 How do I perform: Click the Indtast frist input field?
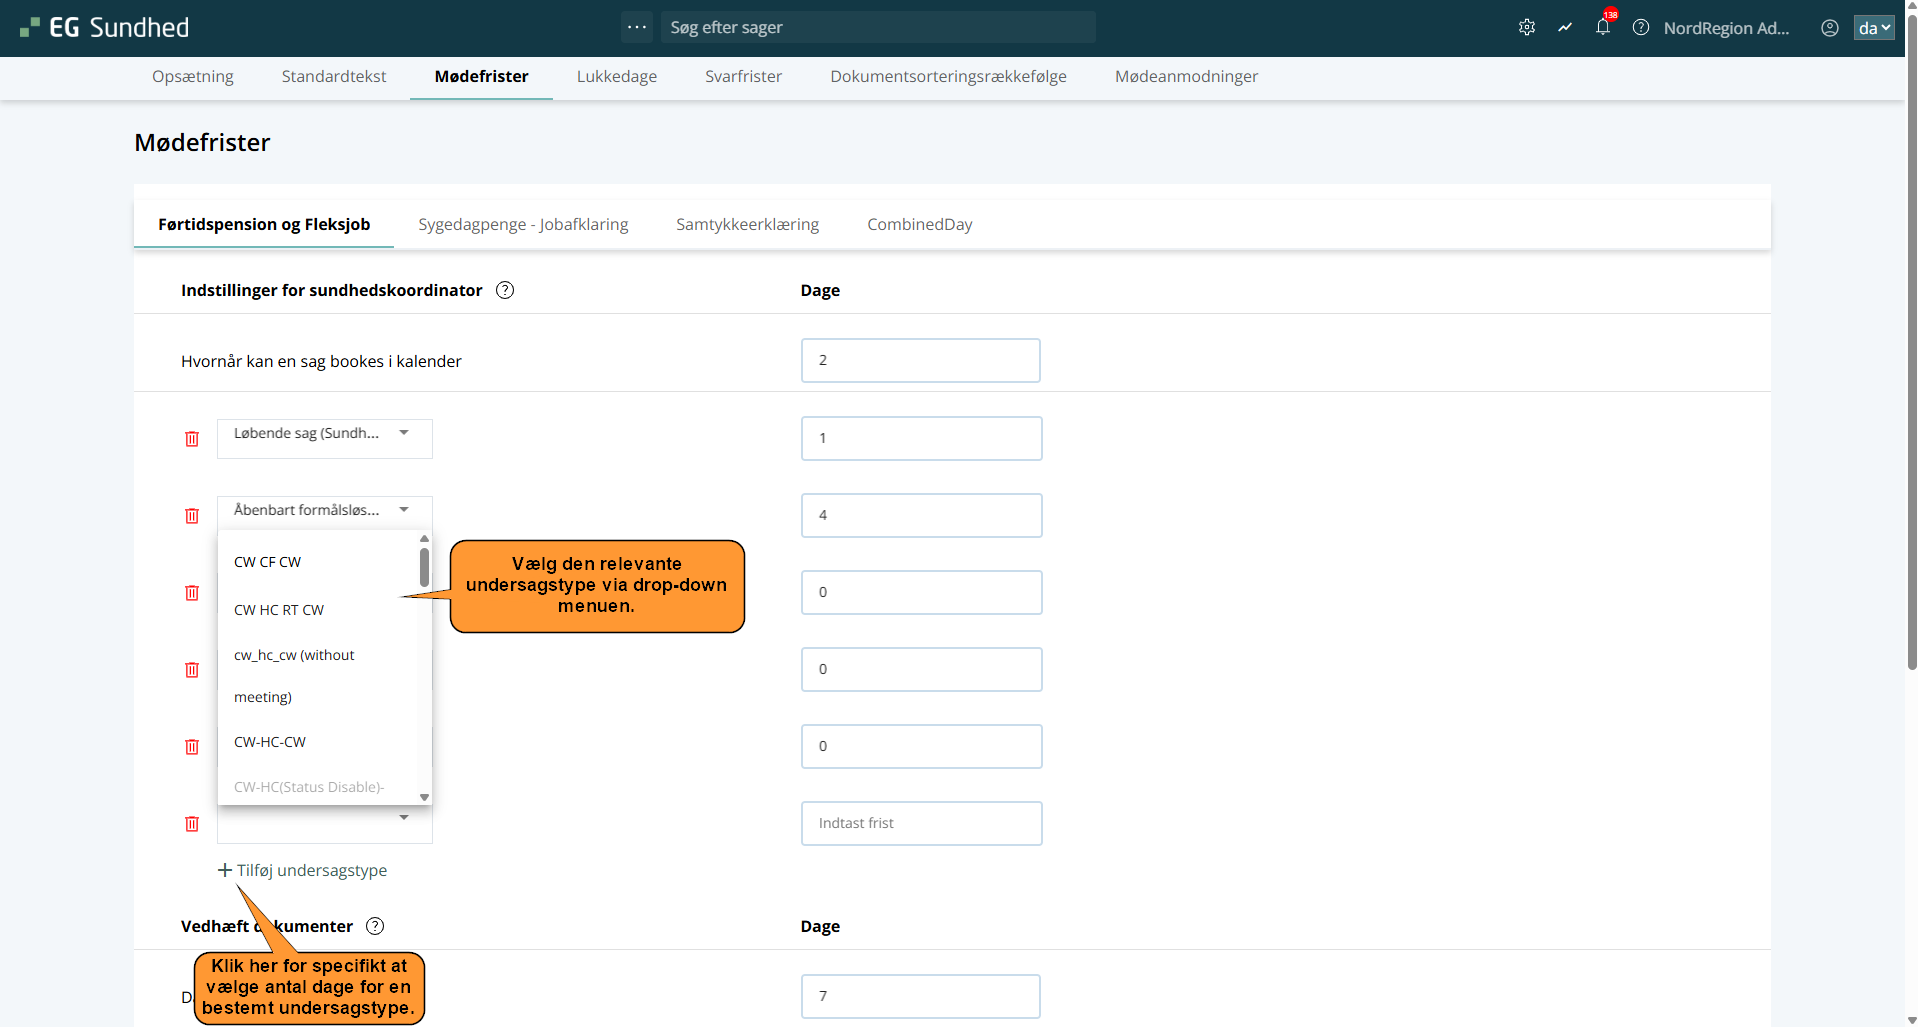coord(921,823)
